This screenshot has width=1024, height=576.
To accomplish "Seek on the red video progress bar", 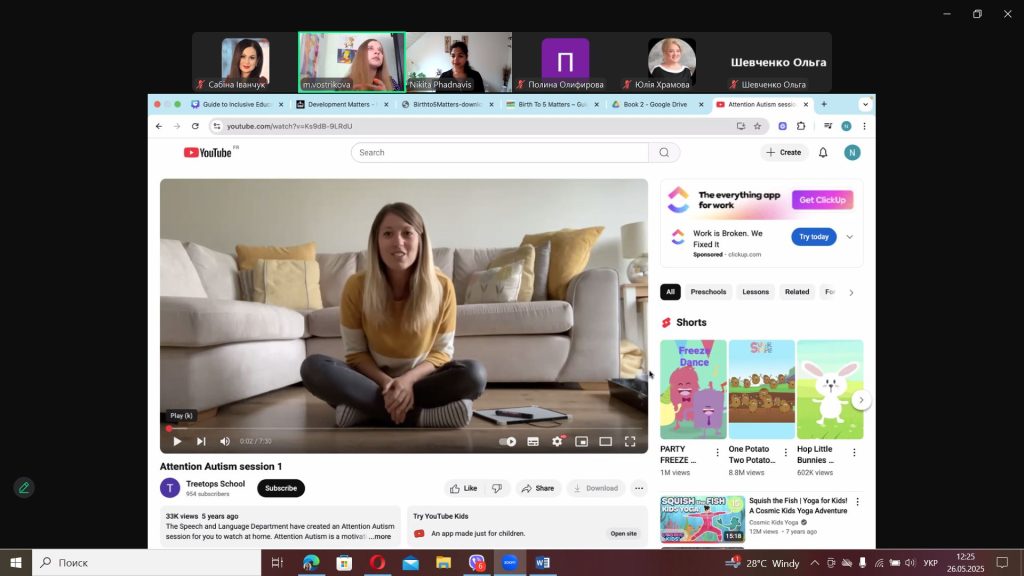I will [404, 429].
